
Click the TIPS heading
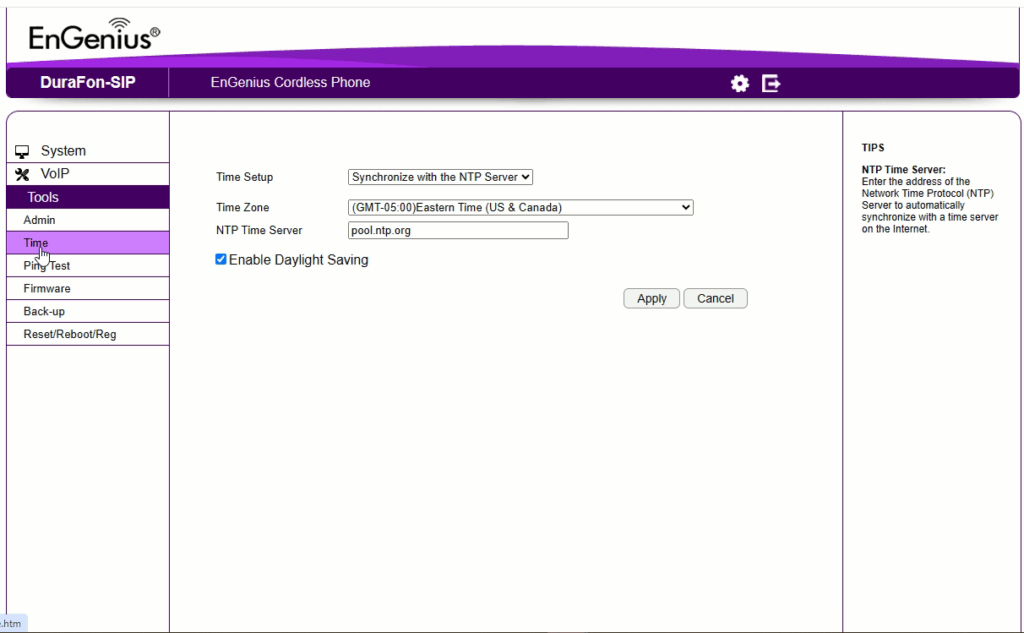point(872,148)
